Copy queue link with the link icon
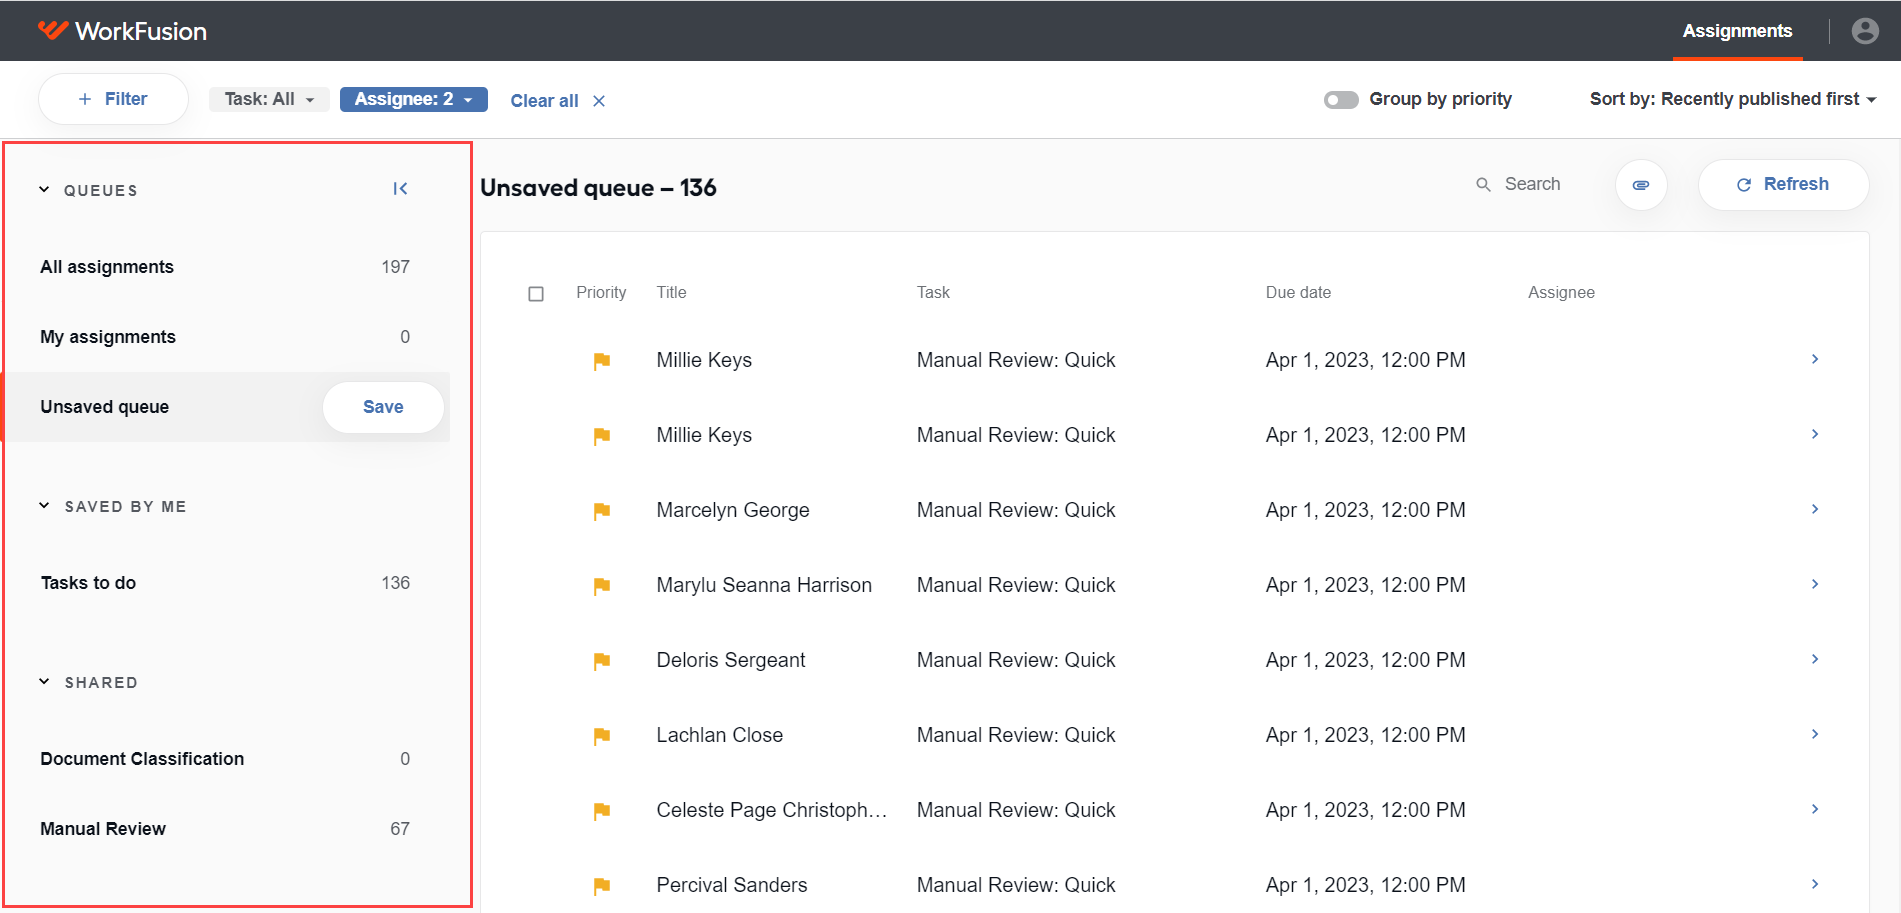Image resolution: width=1901 pixels, height=913 pixels. point(1641,185)
